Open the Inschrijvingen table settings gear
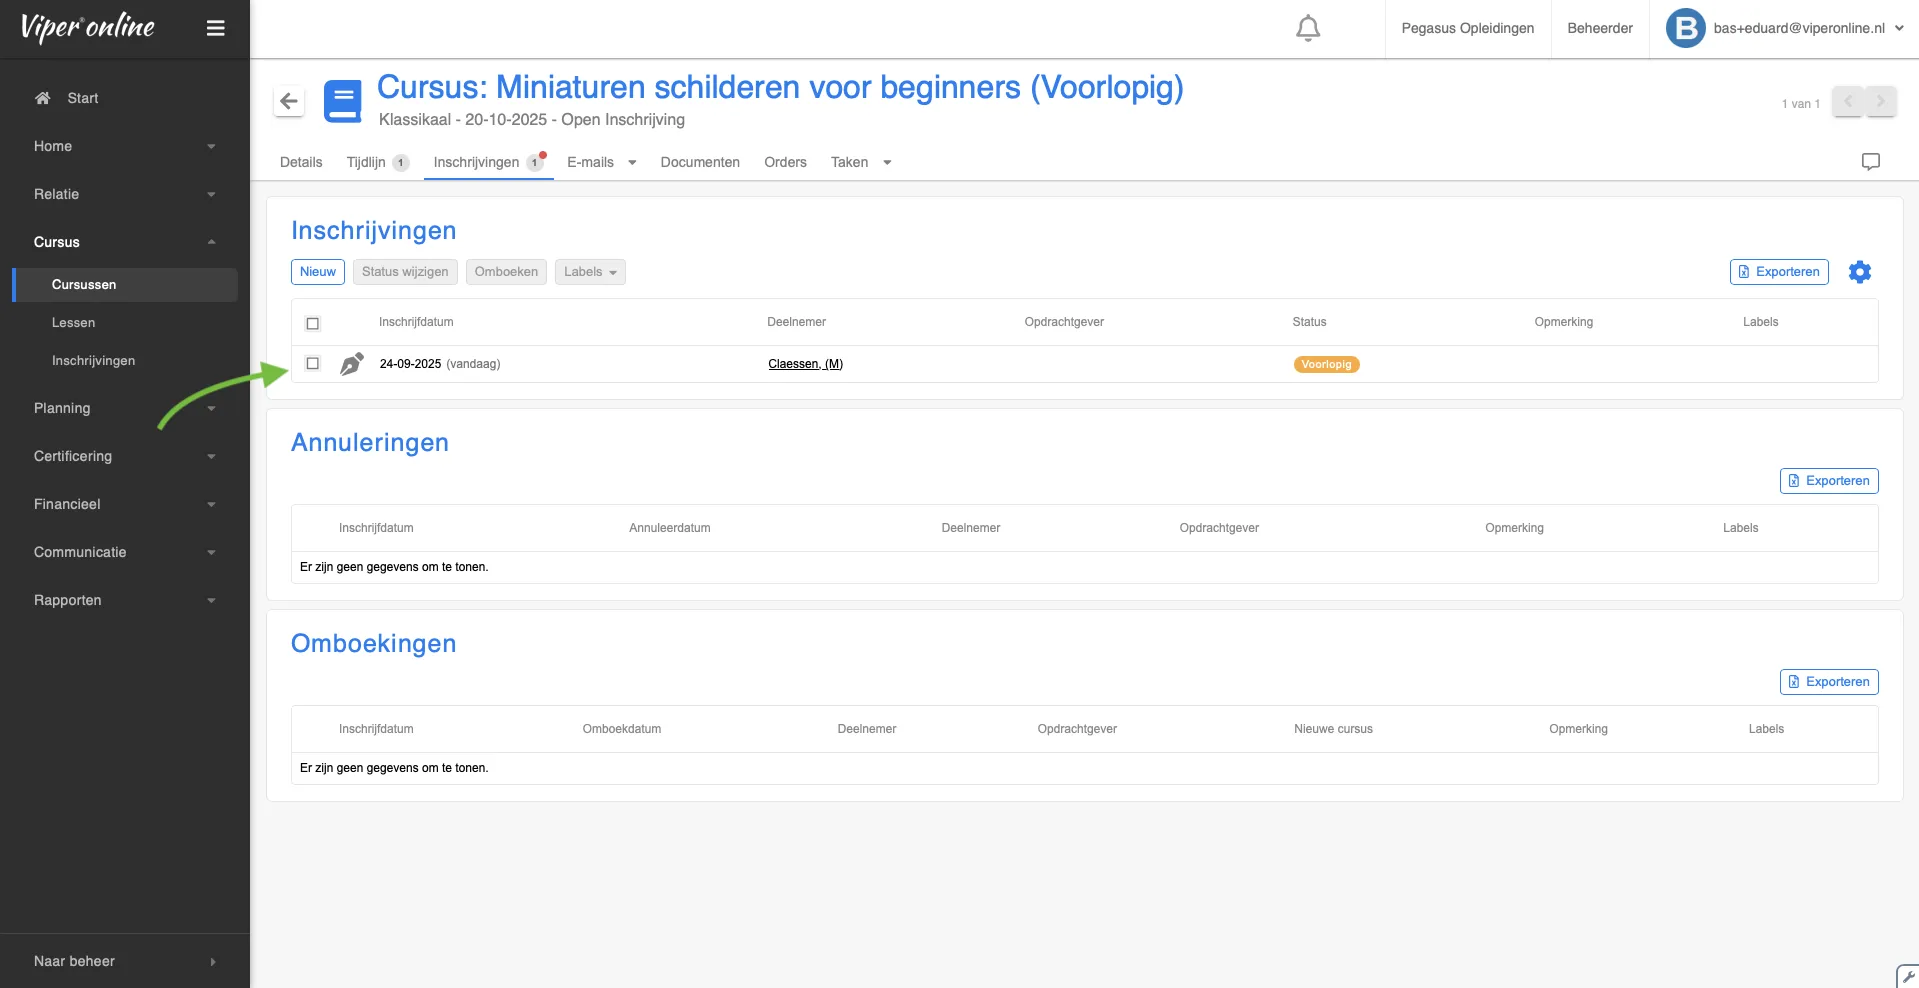1919x988 pixels. (1859, 272)
